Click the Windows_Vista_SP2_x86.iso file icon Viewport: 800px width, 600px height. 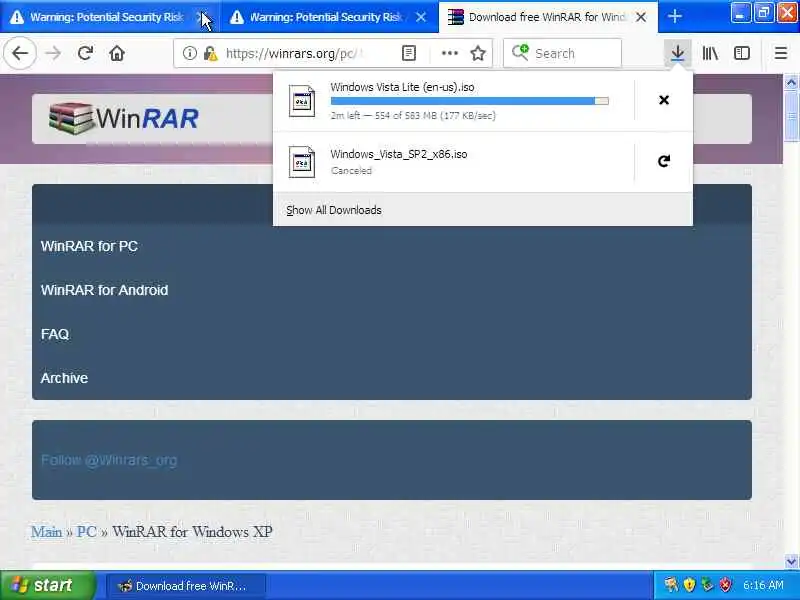click(302, 162)
